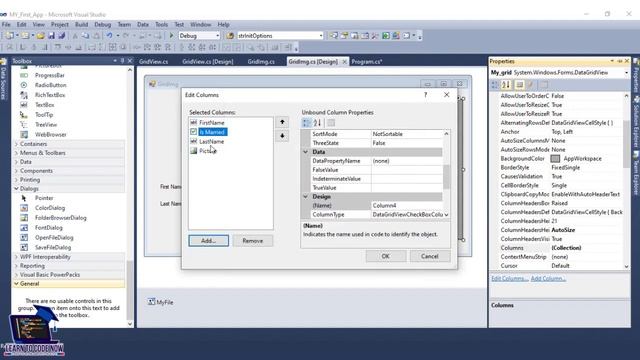Click the MyFile component in the component tray
Image resolution: width=640 pixels, height=360 pixels.
point(160,302)
